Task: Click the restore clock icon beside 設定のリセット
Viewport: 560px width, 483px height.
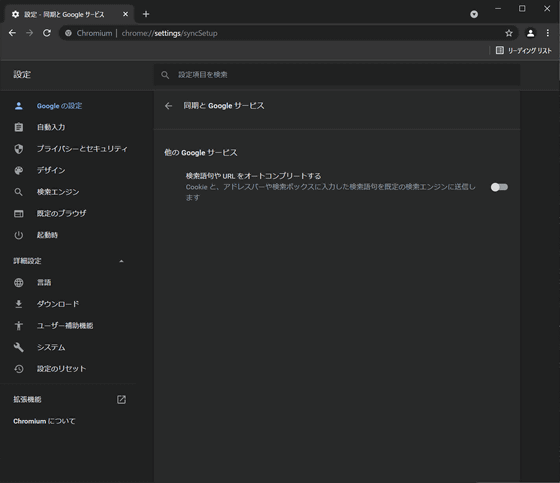Action: coord(19,369)
